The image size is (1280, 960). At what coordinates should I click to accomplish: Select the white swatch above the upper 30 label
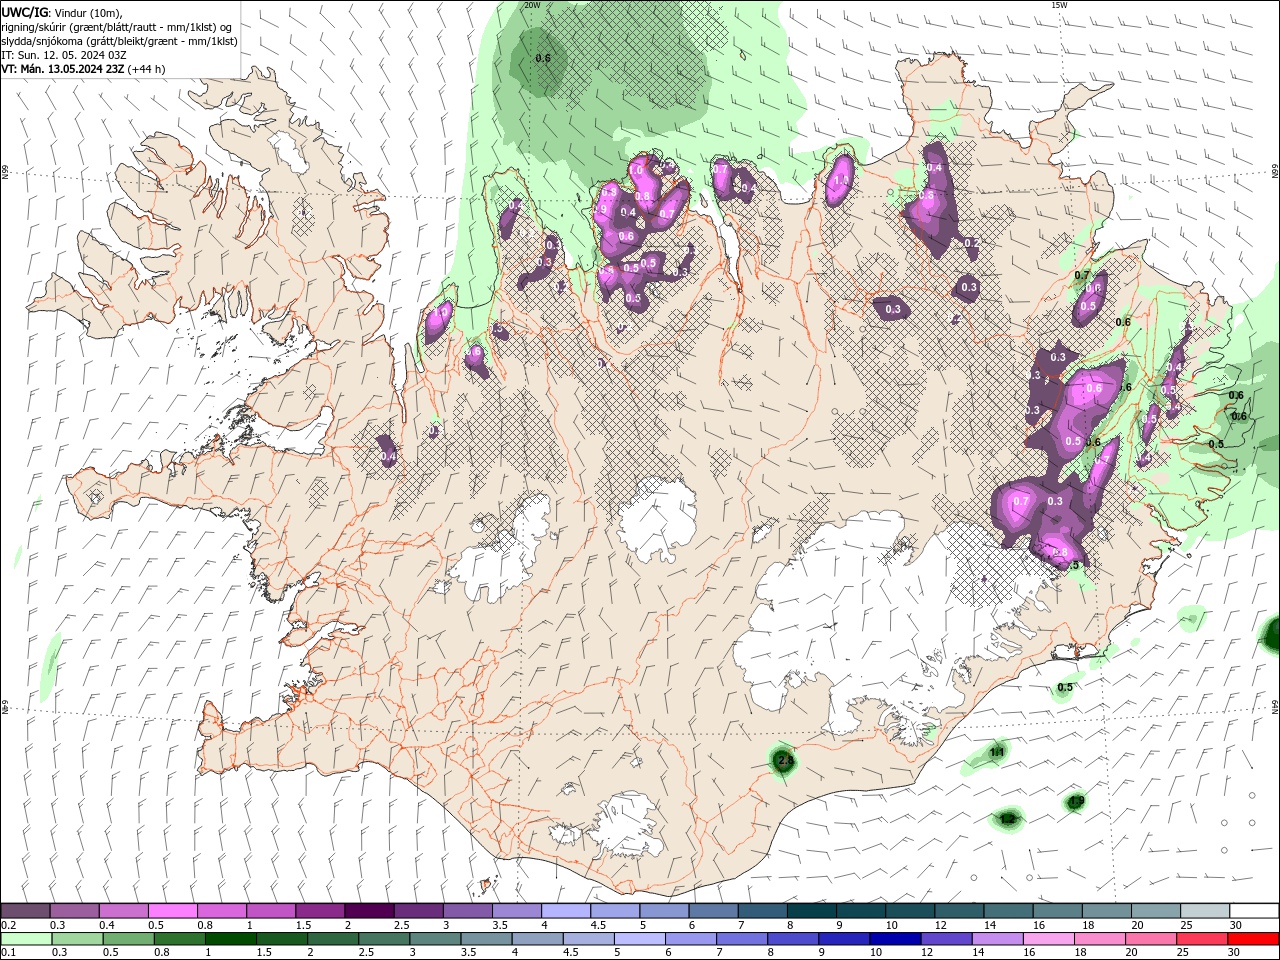[1254, 911]
